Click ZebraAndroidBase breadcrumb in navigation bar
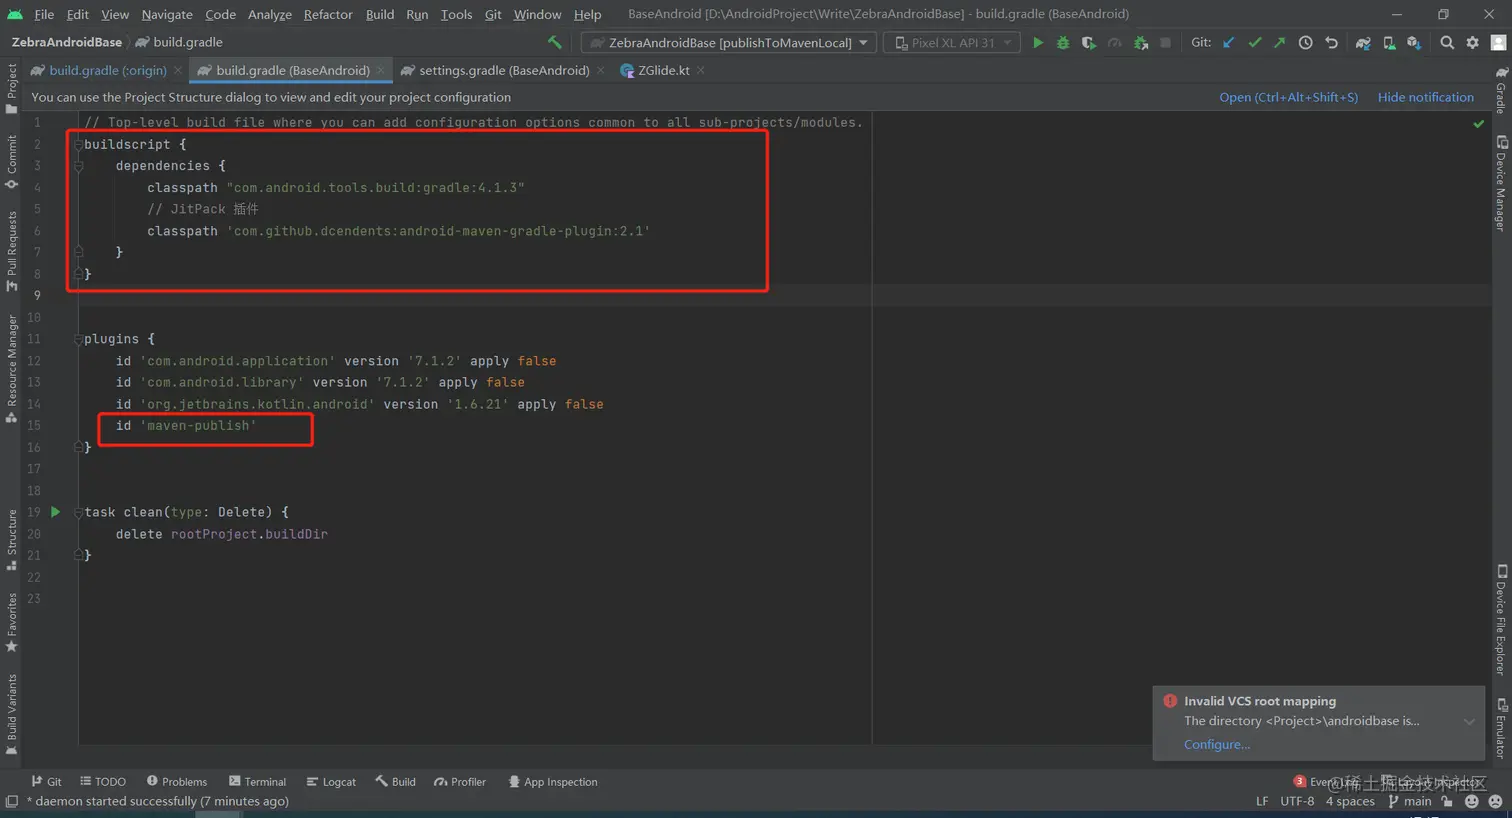Viewport: 1512px width, 818px height. 67,42
